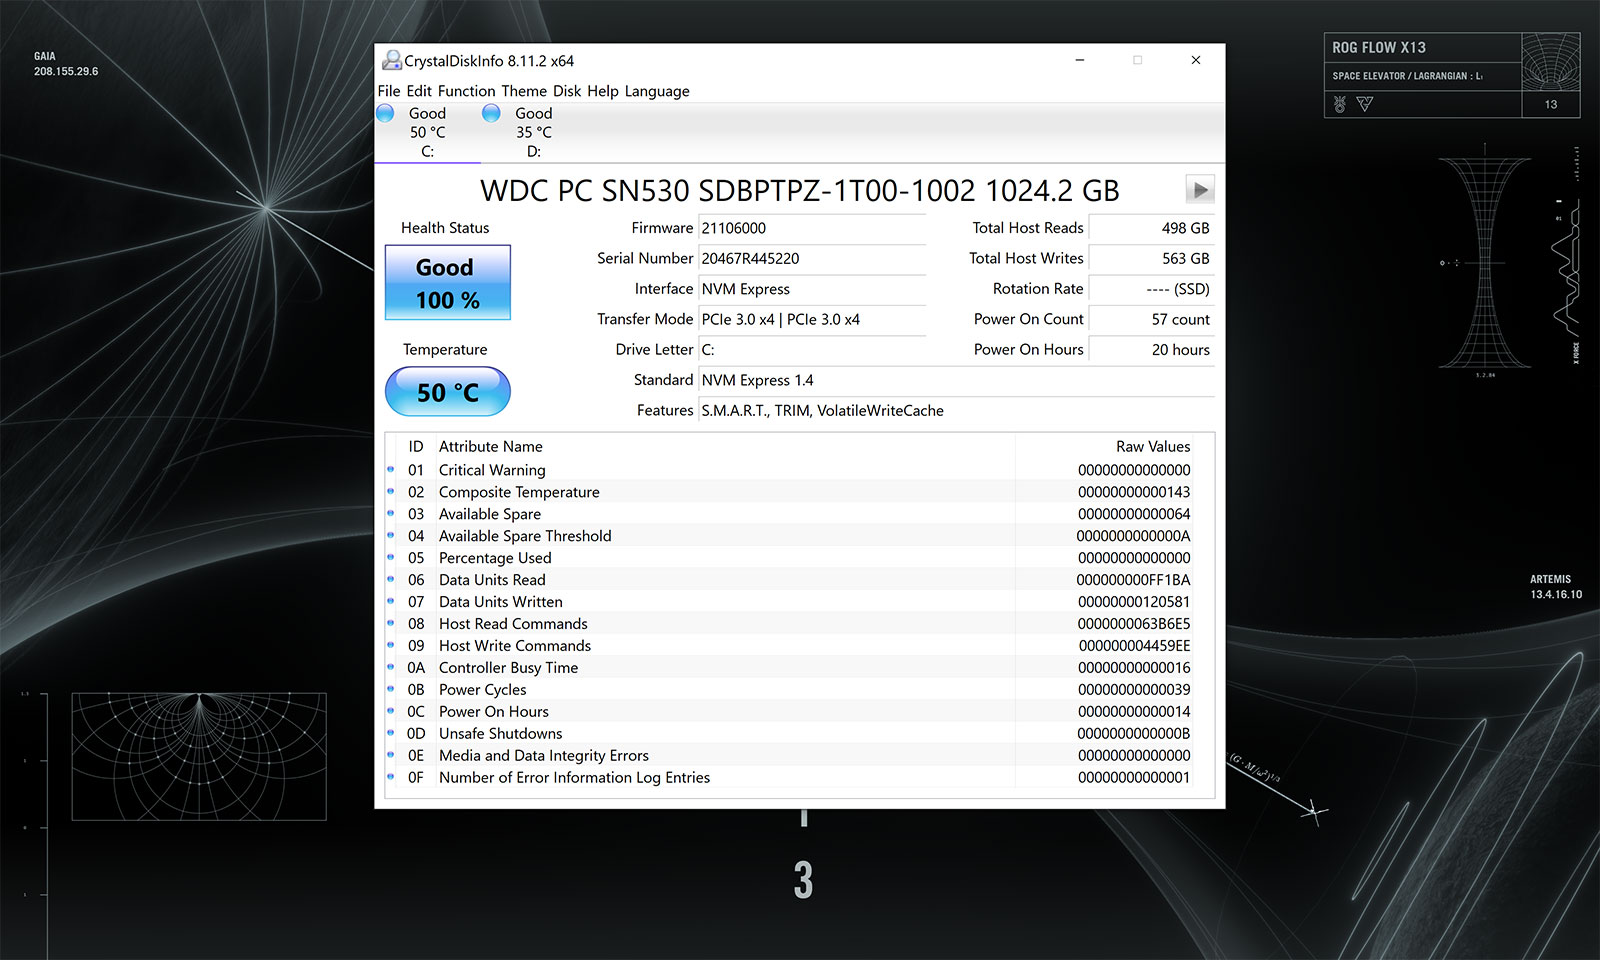Click the CrystalDiskInfo app icon in title bar
Image resolution: width=1600 pixels, height=960 pixels.
coord(391,61)
